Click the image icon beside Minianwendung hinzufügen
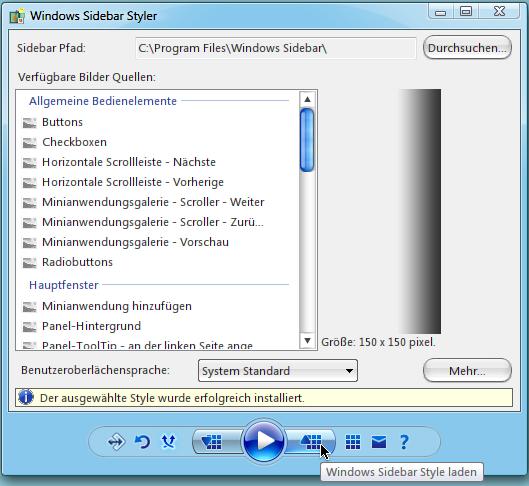Image resolution: width=529 pixels, height=486 pixels. pos(29,307)
